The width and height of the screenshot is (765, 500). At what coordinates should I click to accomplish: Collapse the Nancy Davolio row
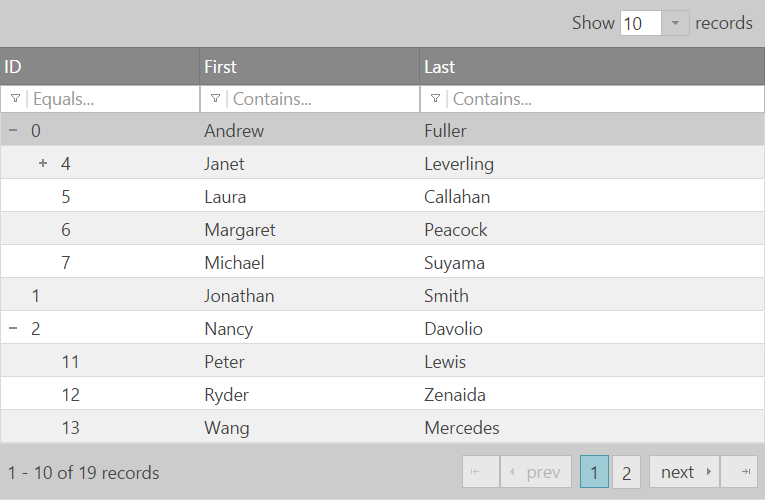13,329
